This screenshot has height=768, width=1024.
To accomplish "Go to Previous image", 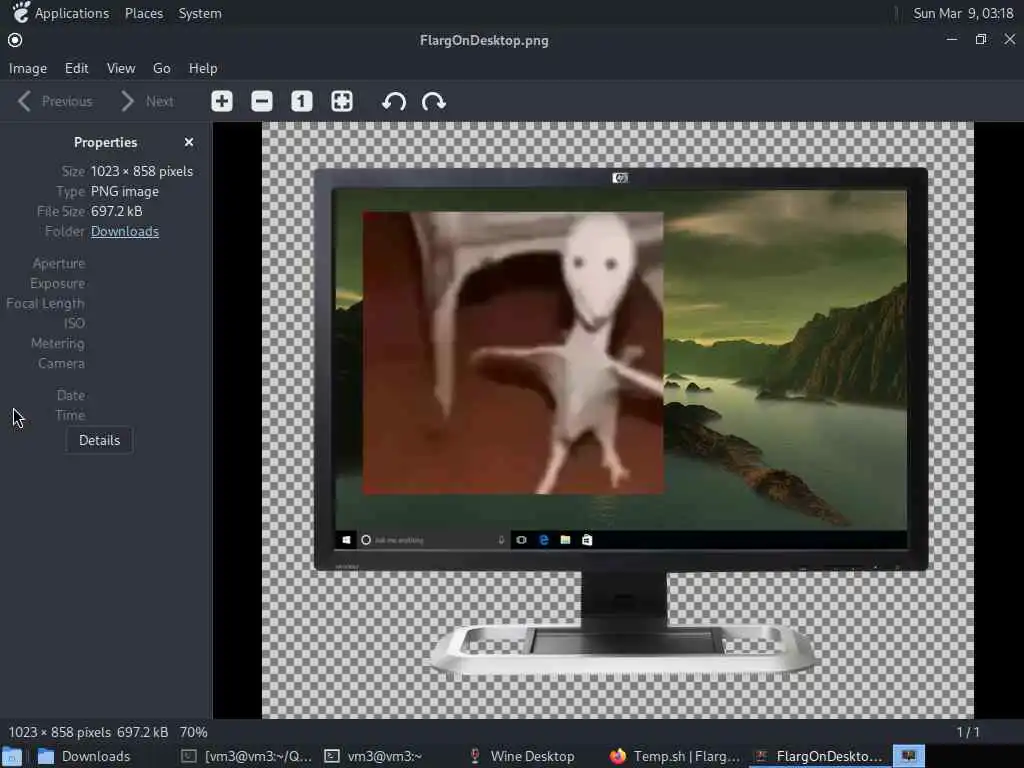I will (x=55, y=101).
